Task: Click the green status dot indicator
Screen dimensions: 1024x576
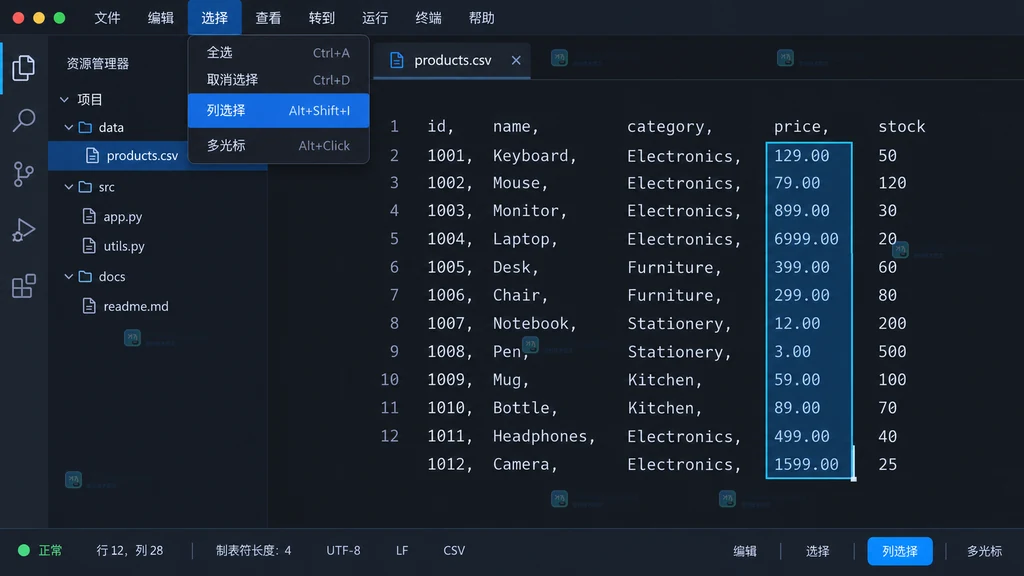Action: [x=24, y=551]
